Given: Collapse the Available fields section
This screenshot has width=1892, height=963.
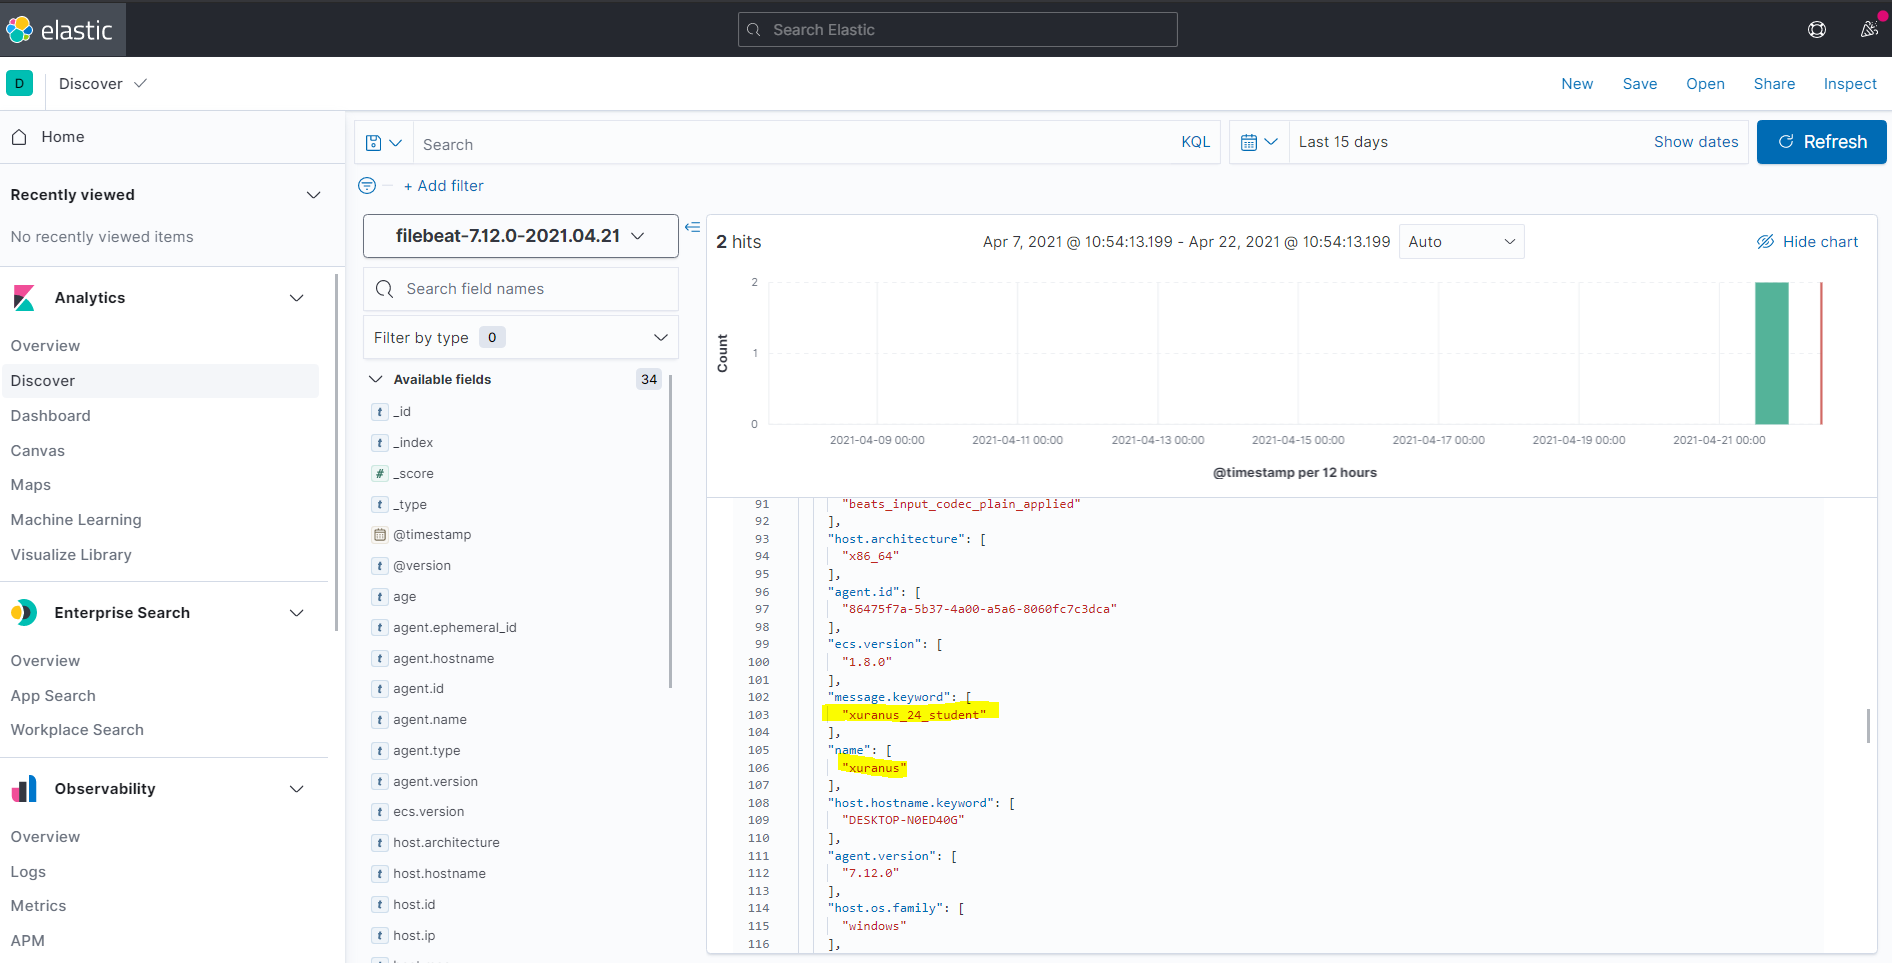Looking at the screenshot, I should (376, 379).
